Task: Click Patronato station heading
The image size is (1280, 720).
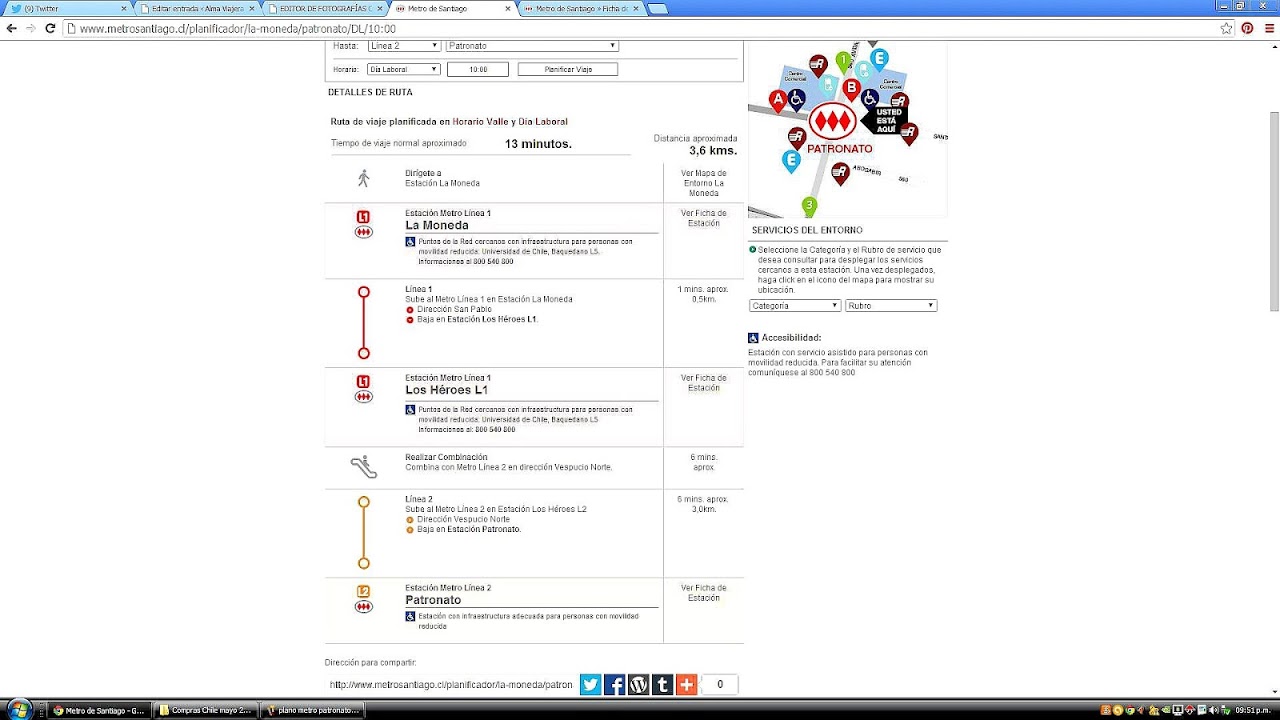Action: (433, 600)
